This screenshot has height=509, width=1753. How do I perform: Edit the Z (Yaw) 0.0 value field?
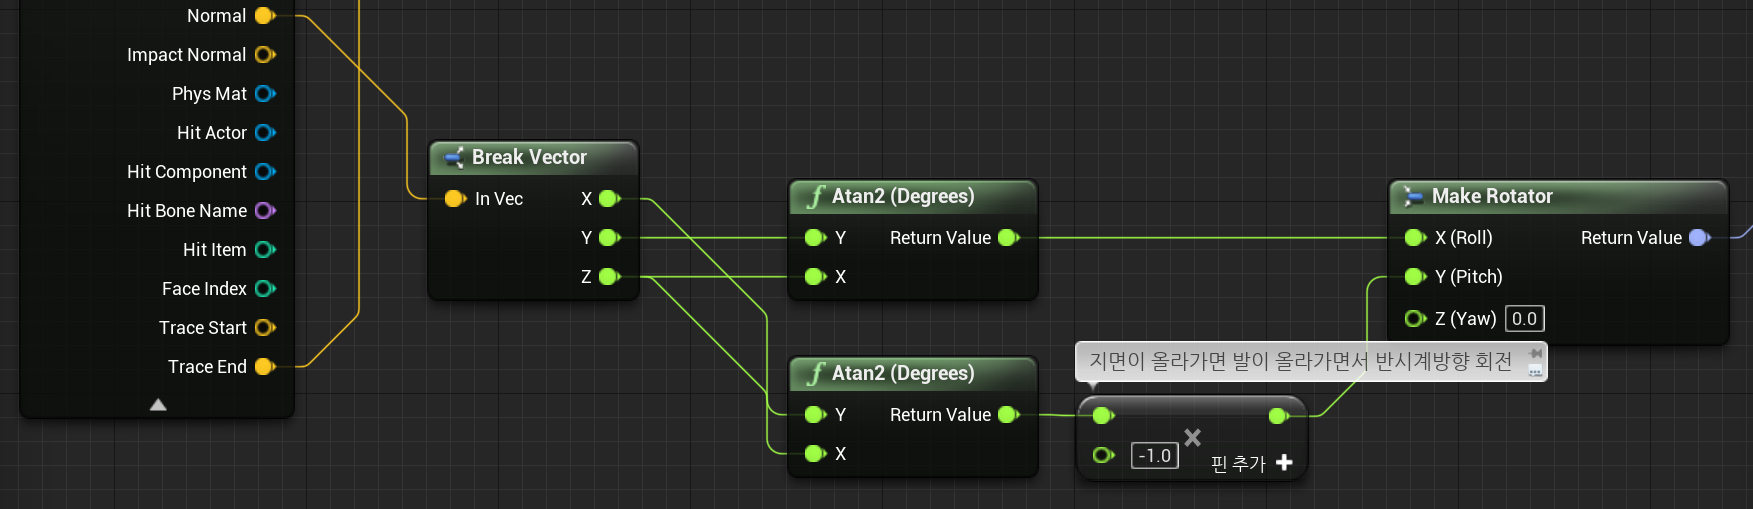click(x=1525, y=319)
